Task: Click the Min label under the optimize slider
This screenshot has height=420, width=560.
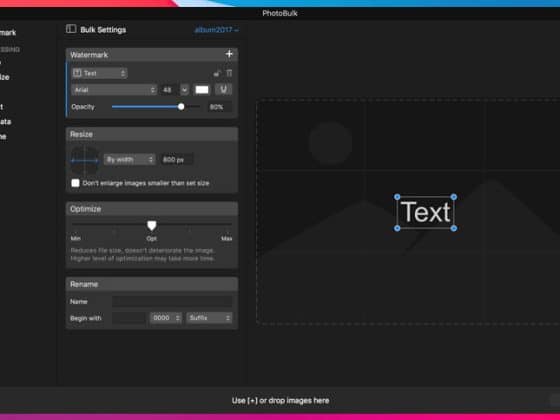Action: click(76, 238)
